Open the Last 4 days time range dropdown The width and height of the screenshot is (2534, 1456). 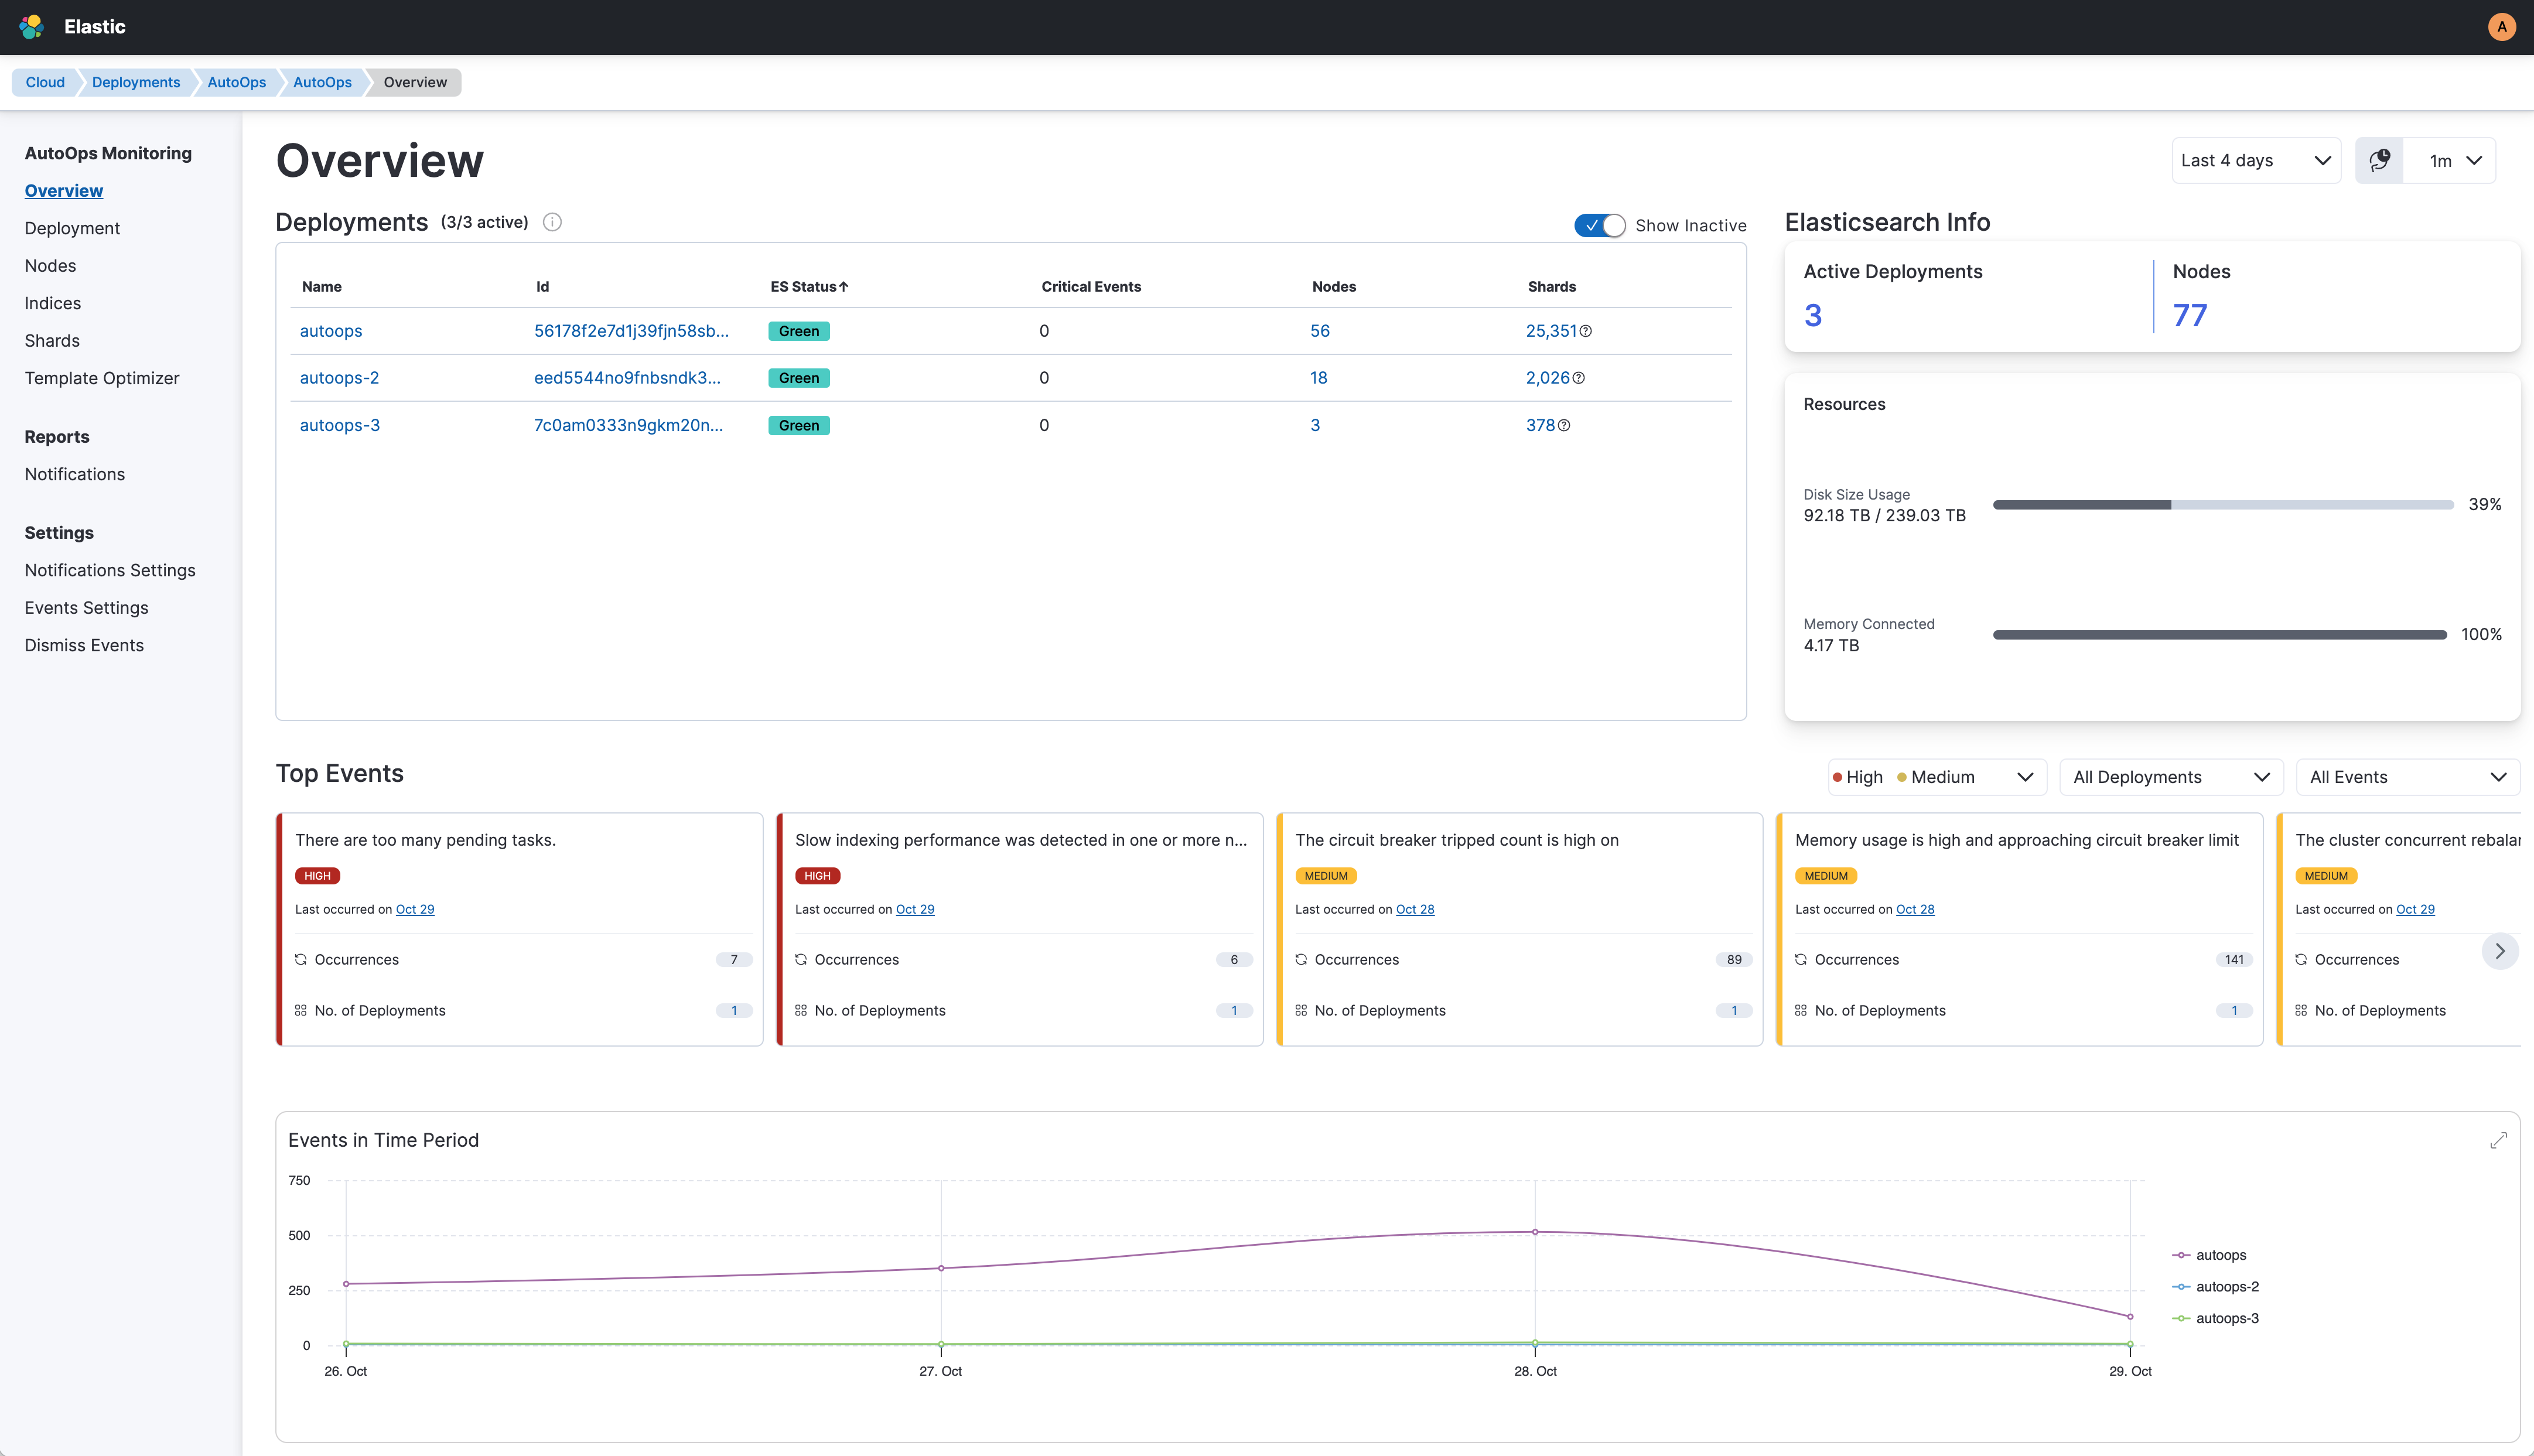tap(2256, 160)
